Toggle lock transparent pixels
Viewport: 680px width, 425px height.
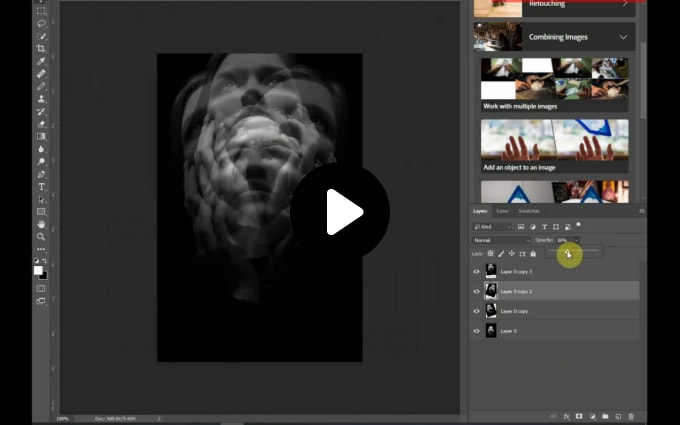[490, 254]
